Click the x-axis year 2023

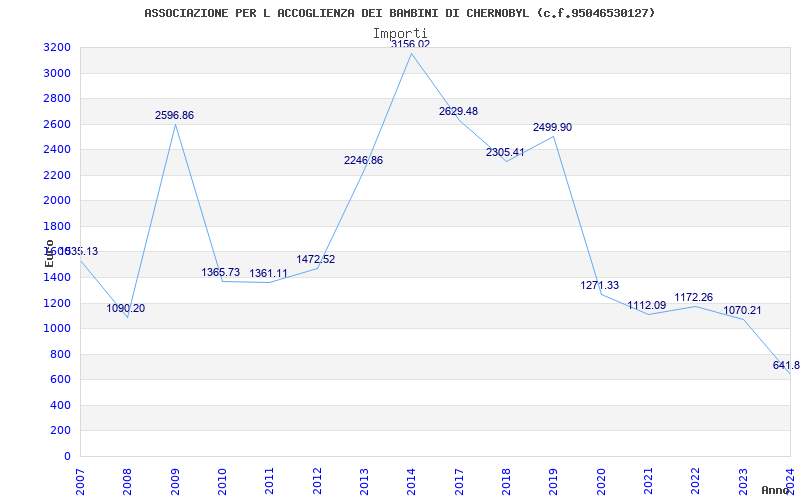click(743, 482)
